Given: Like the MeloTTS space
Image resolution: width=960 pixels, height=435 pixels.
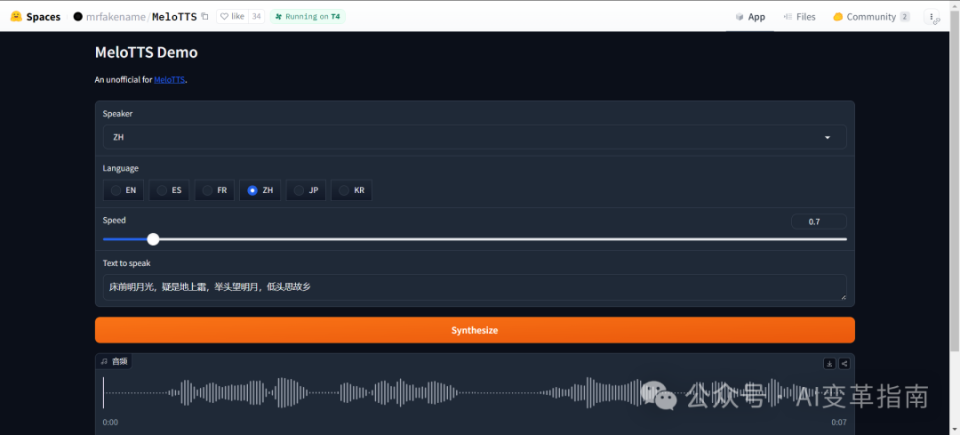Looking at the screenshot, I should (232, 17).
